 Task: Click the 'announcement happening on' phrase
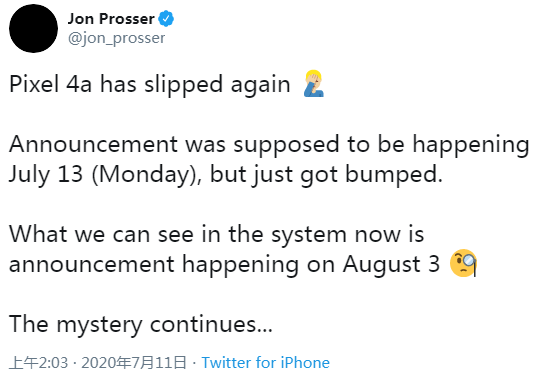(172, 264)
